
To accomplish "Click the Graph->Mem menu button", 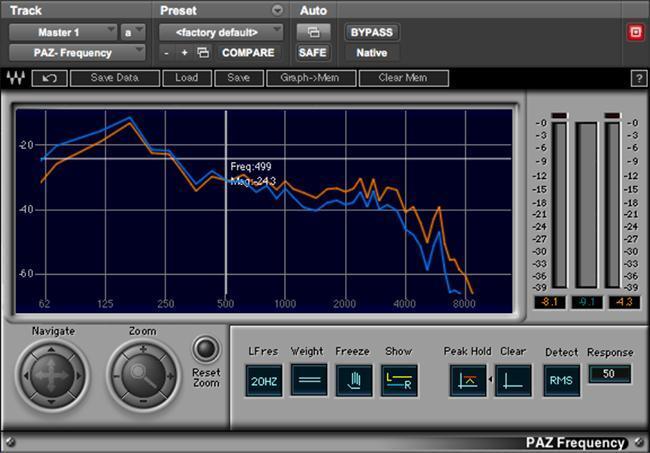I will (310, 78).
